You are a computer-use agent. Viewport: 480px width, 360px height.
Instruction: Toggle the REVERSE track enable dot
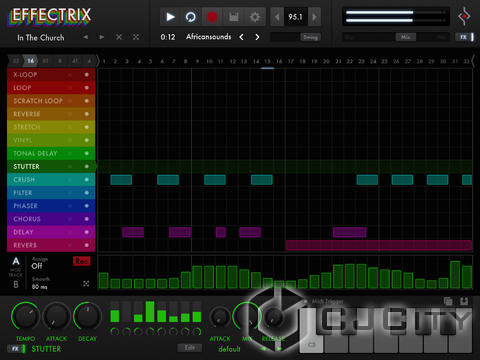(x=87, y=114)
